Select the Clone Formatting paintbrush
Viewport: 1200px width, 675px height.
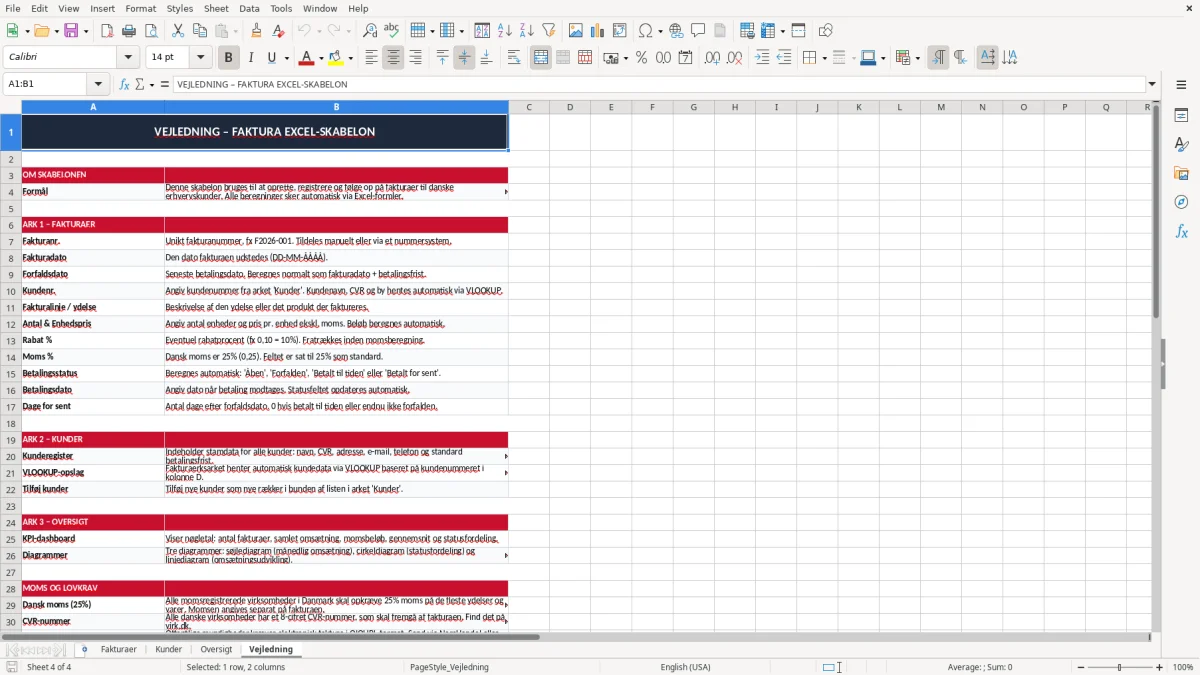point(256,31)
